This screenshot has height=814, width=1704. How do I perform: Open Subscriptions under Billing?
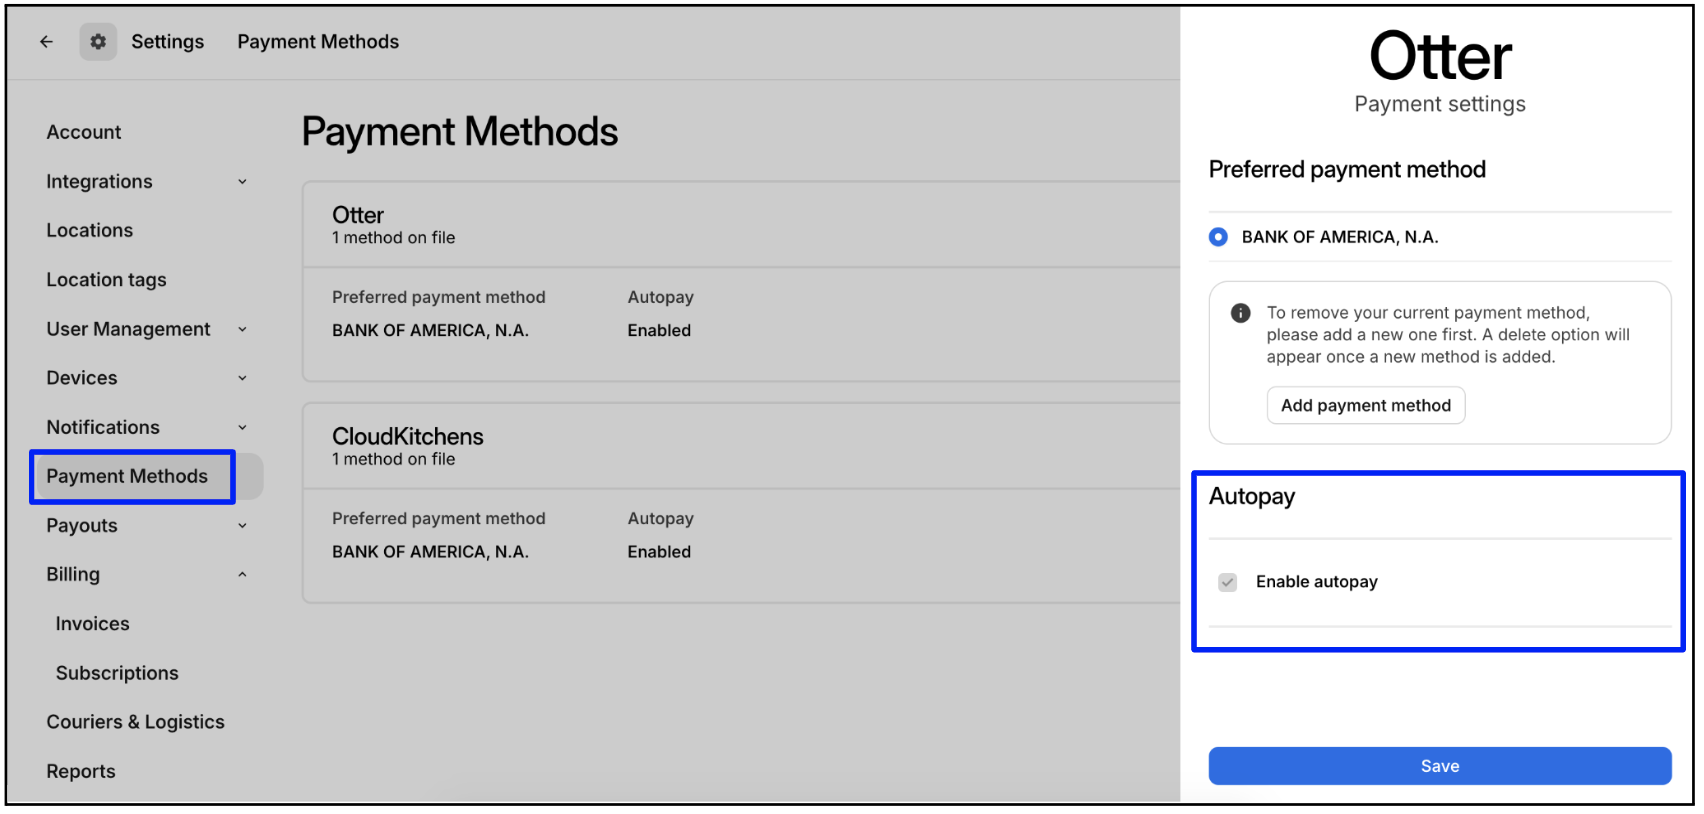pos(117,673)
